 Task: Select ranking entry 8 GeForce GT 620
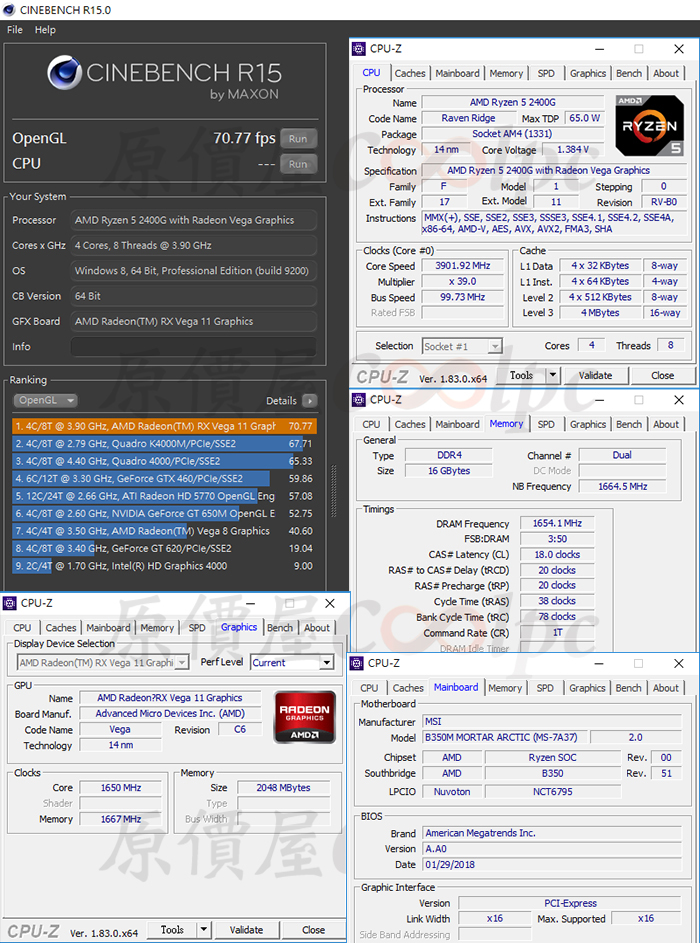click(164, 548)
